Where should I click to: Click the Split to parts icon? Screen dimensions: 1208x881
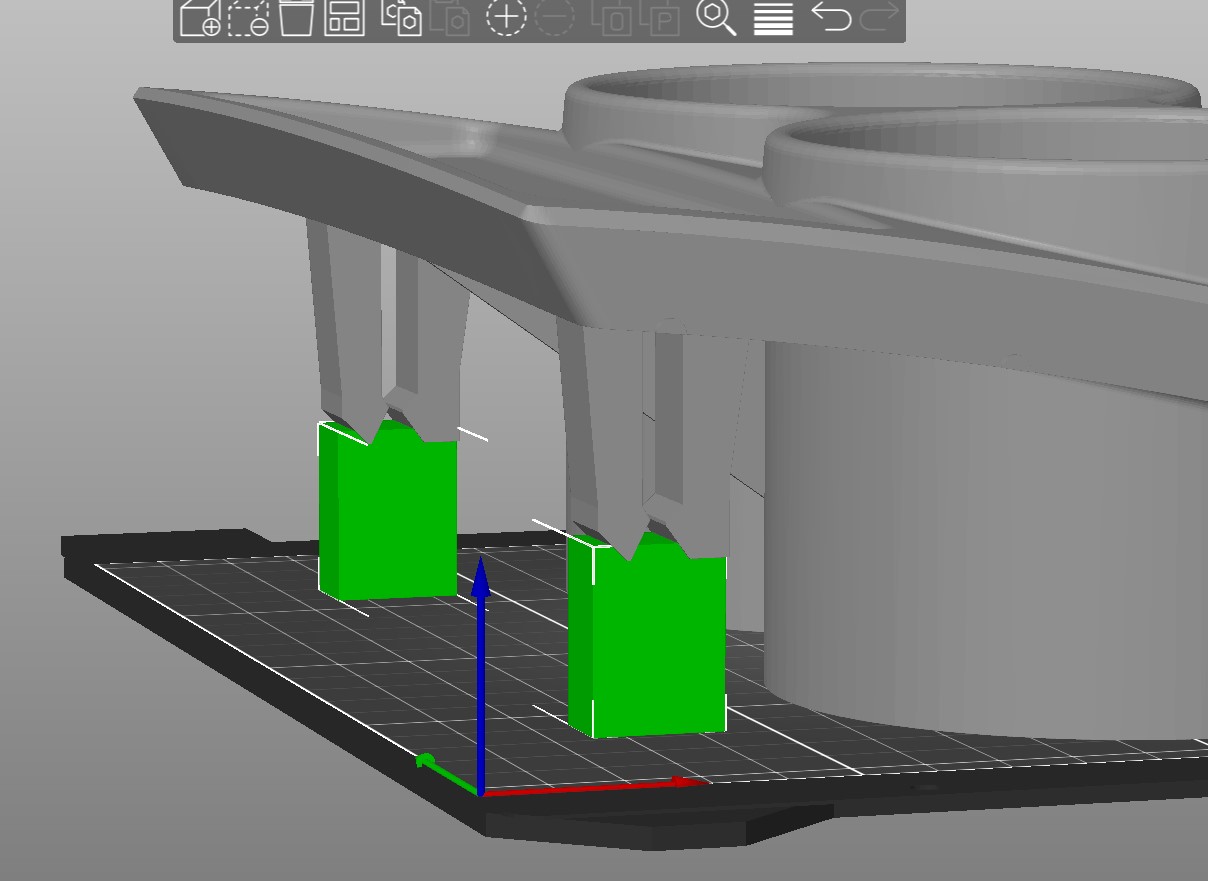[660, 17]
